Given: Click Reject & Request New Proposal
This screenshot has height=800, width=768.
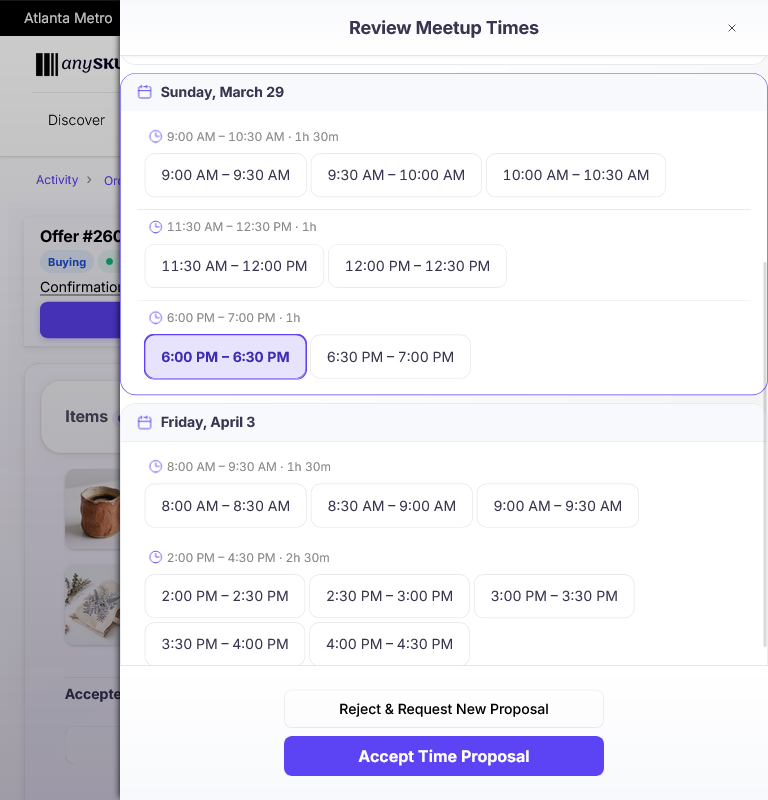Looking at the screenshot, I should (x=444, y=709).
